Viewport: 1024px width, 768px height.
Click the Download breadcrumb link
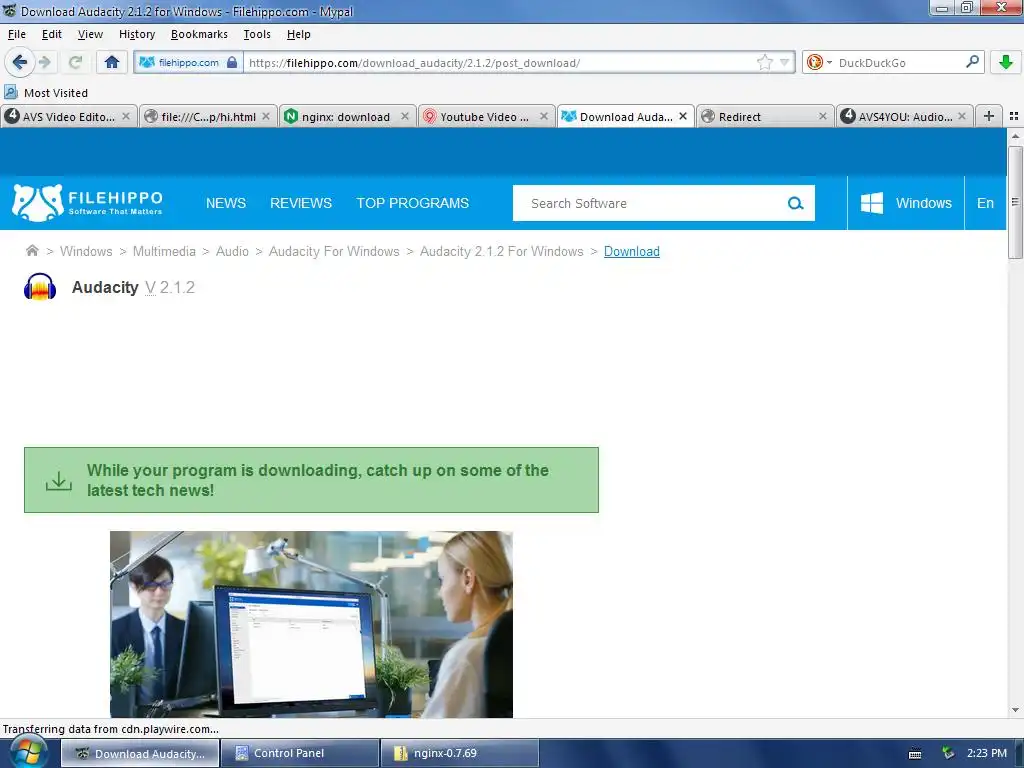pyautogui.click(x=632, y=251)
